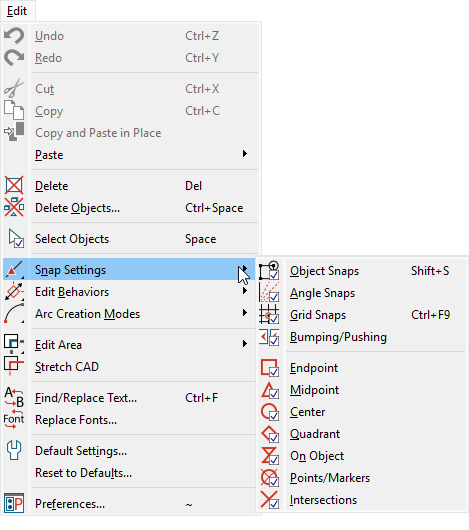
Task: Click the Stretch CAD icon
Action: [x=13, y=366]
